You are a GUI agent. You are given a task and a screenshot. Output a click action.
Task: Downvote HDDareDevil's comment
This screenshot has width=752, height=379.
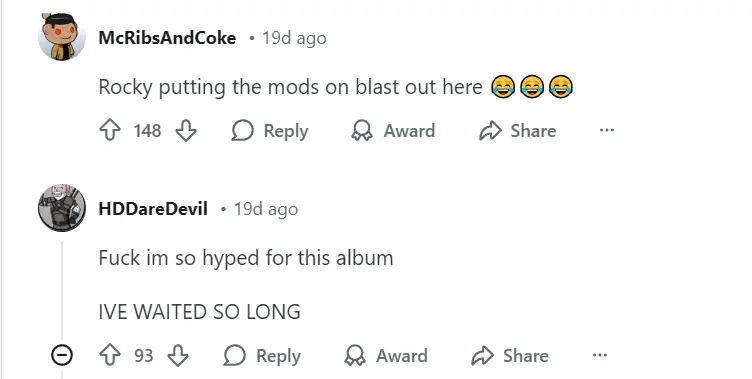click(178, 356)
